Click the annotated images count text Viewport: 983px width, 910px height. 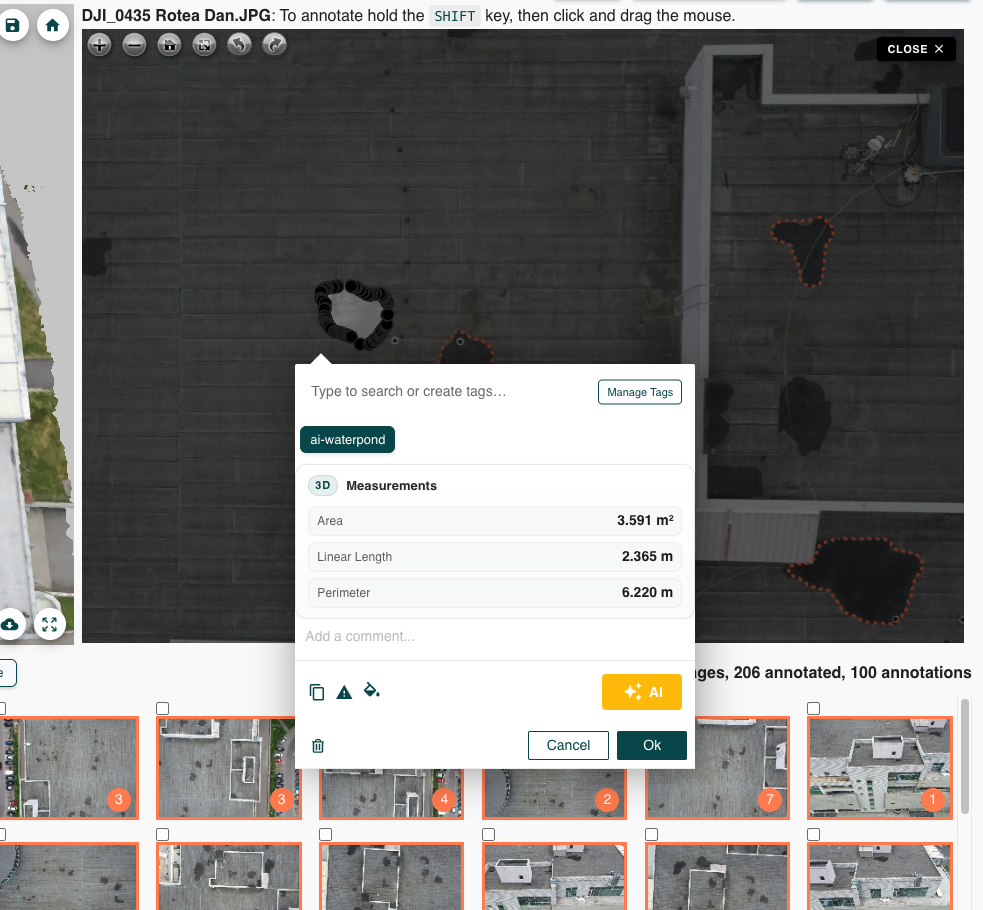[833, 672]
